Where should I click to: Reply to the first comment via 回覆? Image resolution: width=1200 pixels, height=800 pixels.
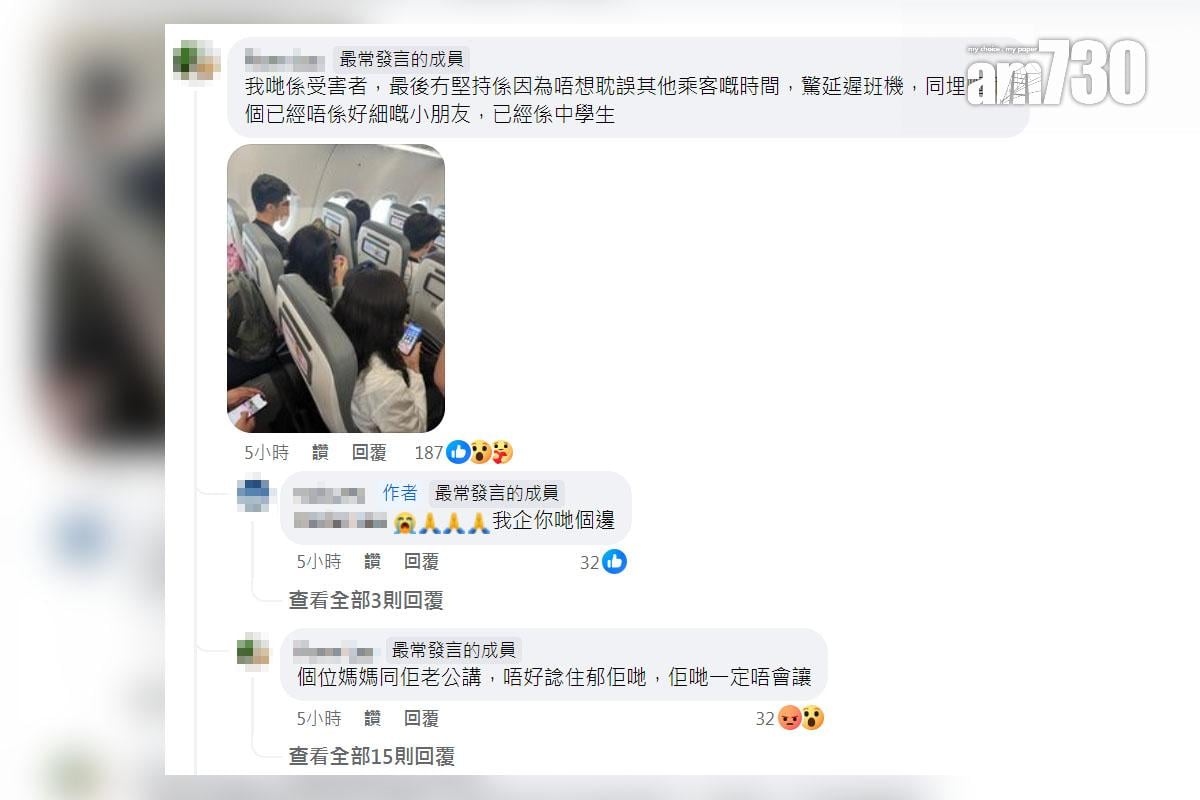pyautogui.click(x=369, y=453)
